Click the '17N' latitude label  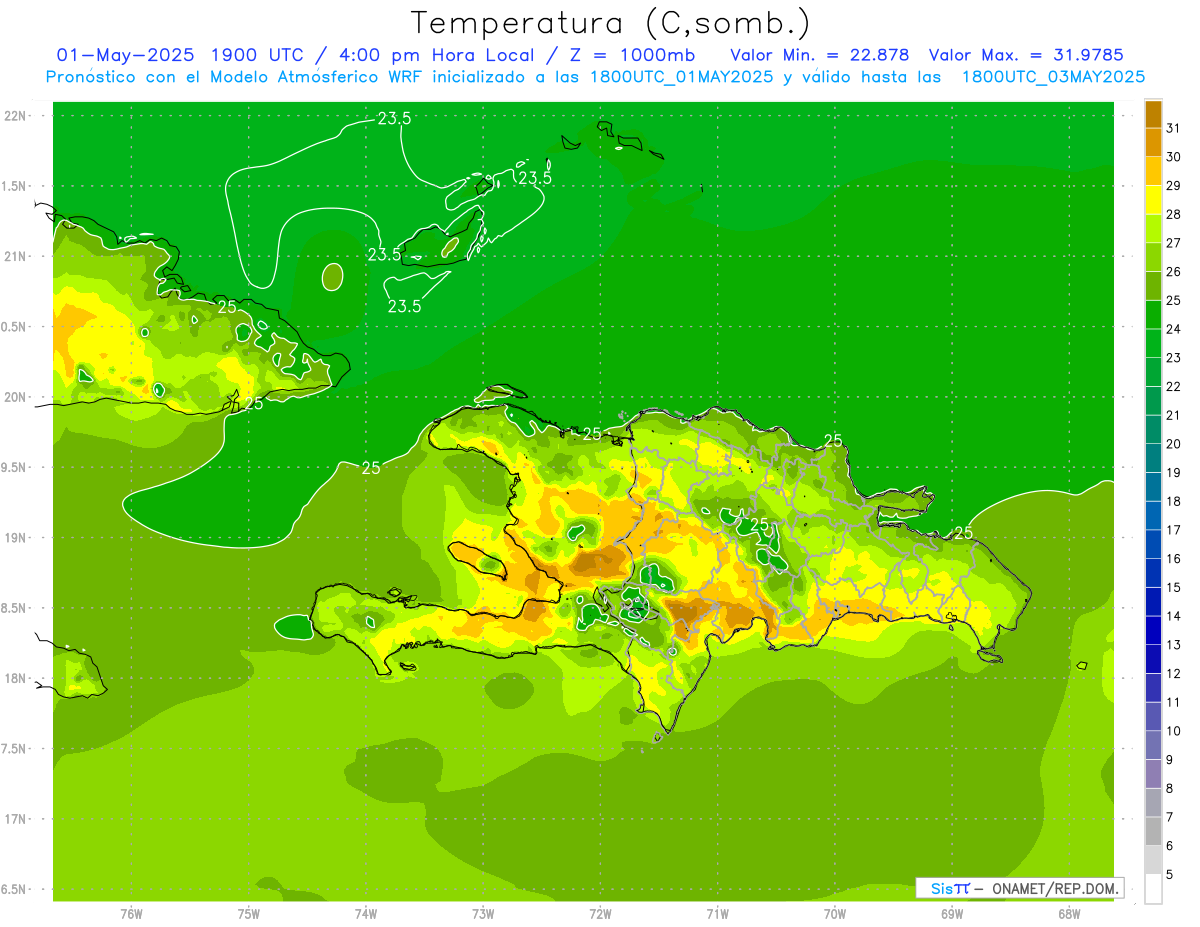coord(16,819)
